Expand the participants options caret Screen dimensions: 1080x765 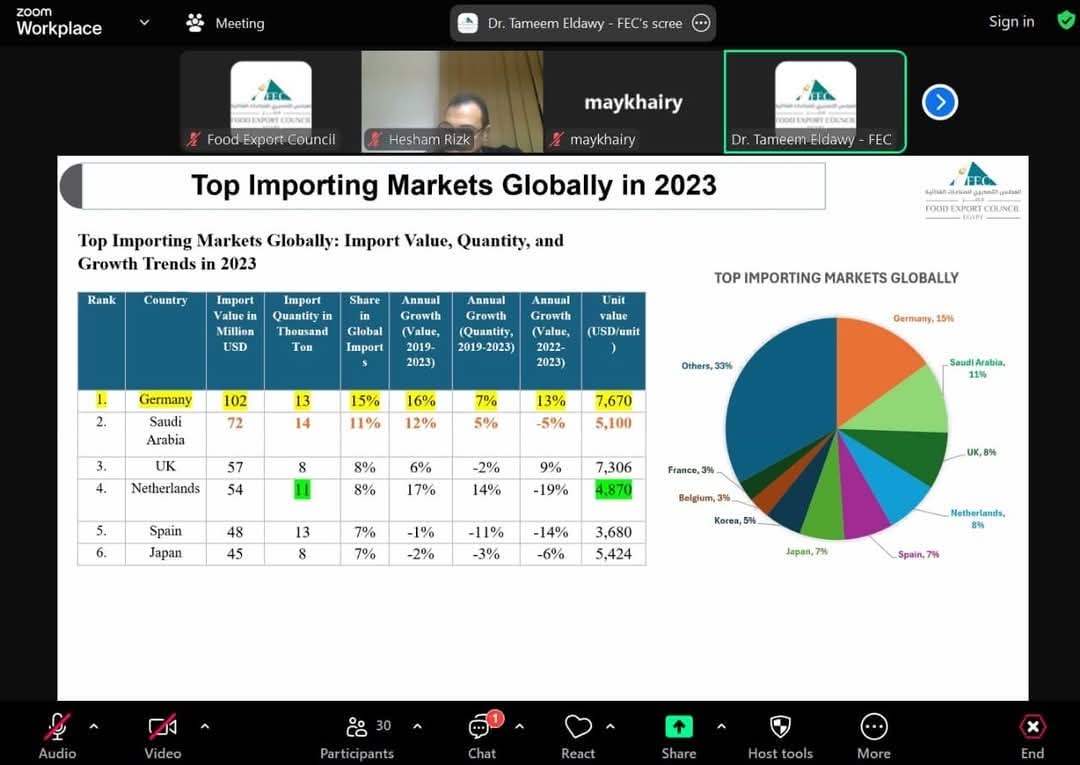click(417, 726)
